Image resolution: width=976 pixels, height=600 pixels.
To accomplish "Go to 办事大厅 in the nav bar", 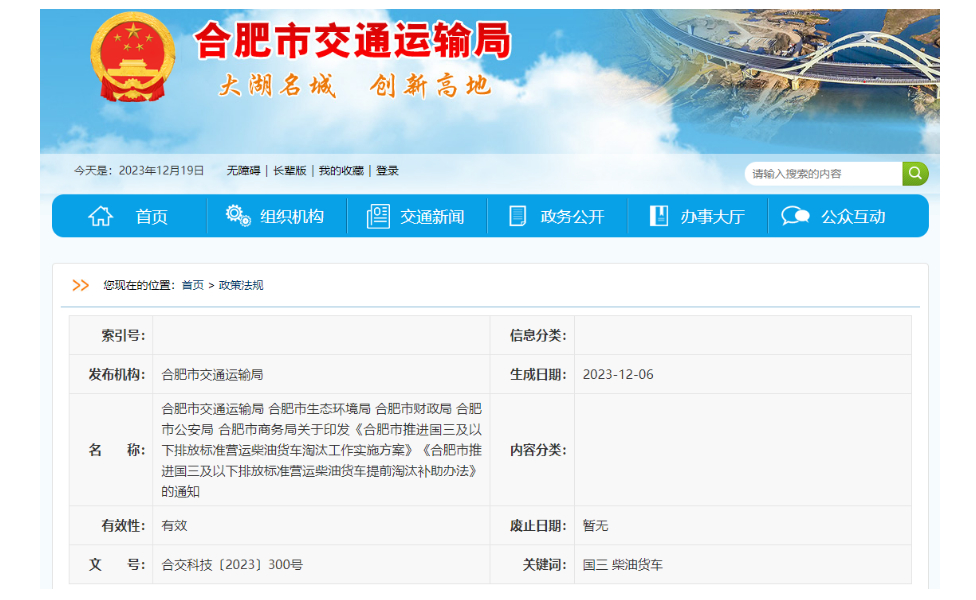I will [x=712, y=217].
